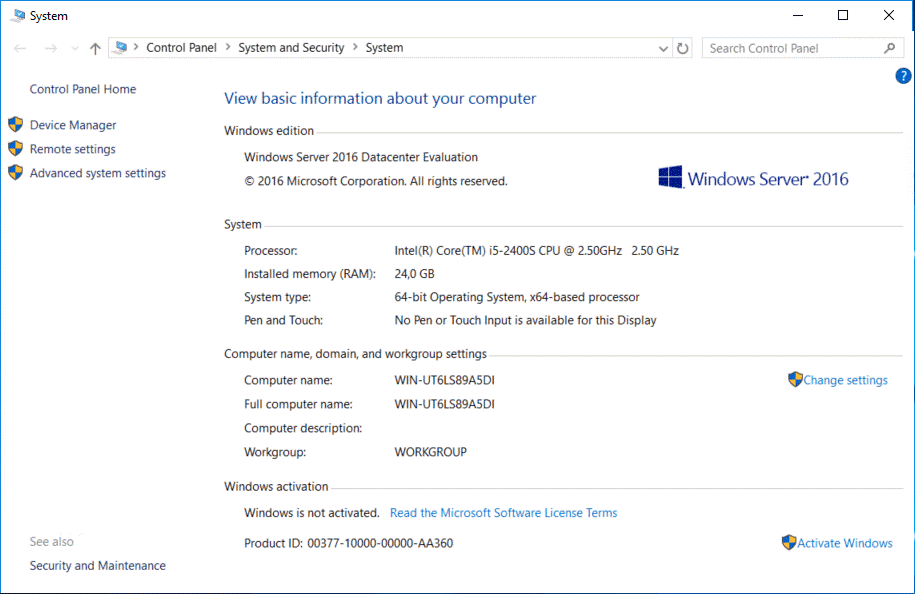This screenshot has height=594, width=915.
Task: Click the WORKGROUP value text
Action: coord(431,452)
